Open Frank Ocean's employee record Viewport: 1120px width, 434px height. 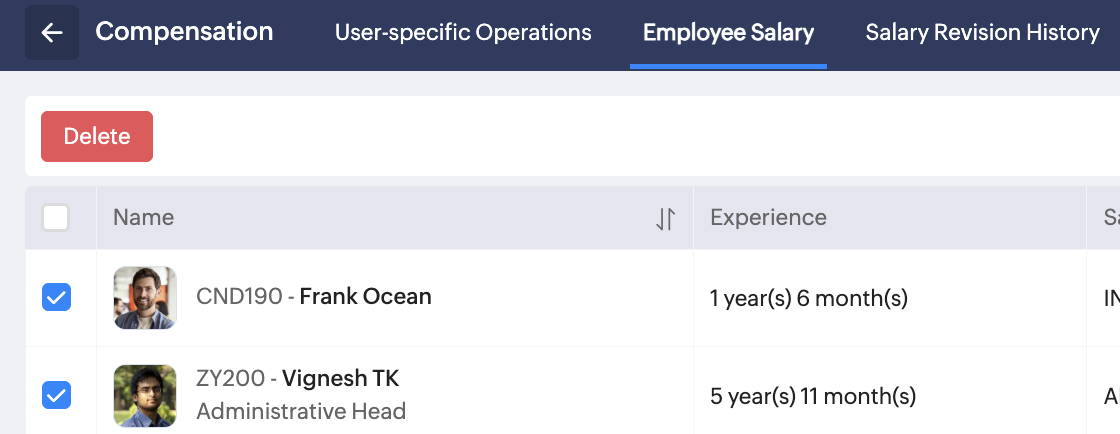pyautogui.click(x=365, y=297)
